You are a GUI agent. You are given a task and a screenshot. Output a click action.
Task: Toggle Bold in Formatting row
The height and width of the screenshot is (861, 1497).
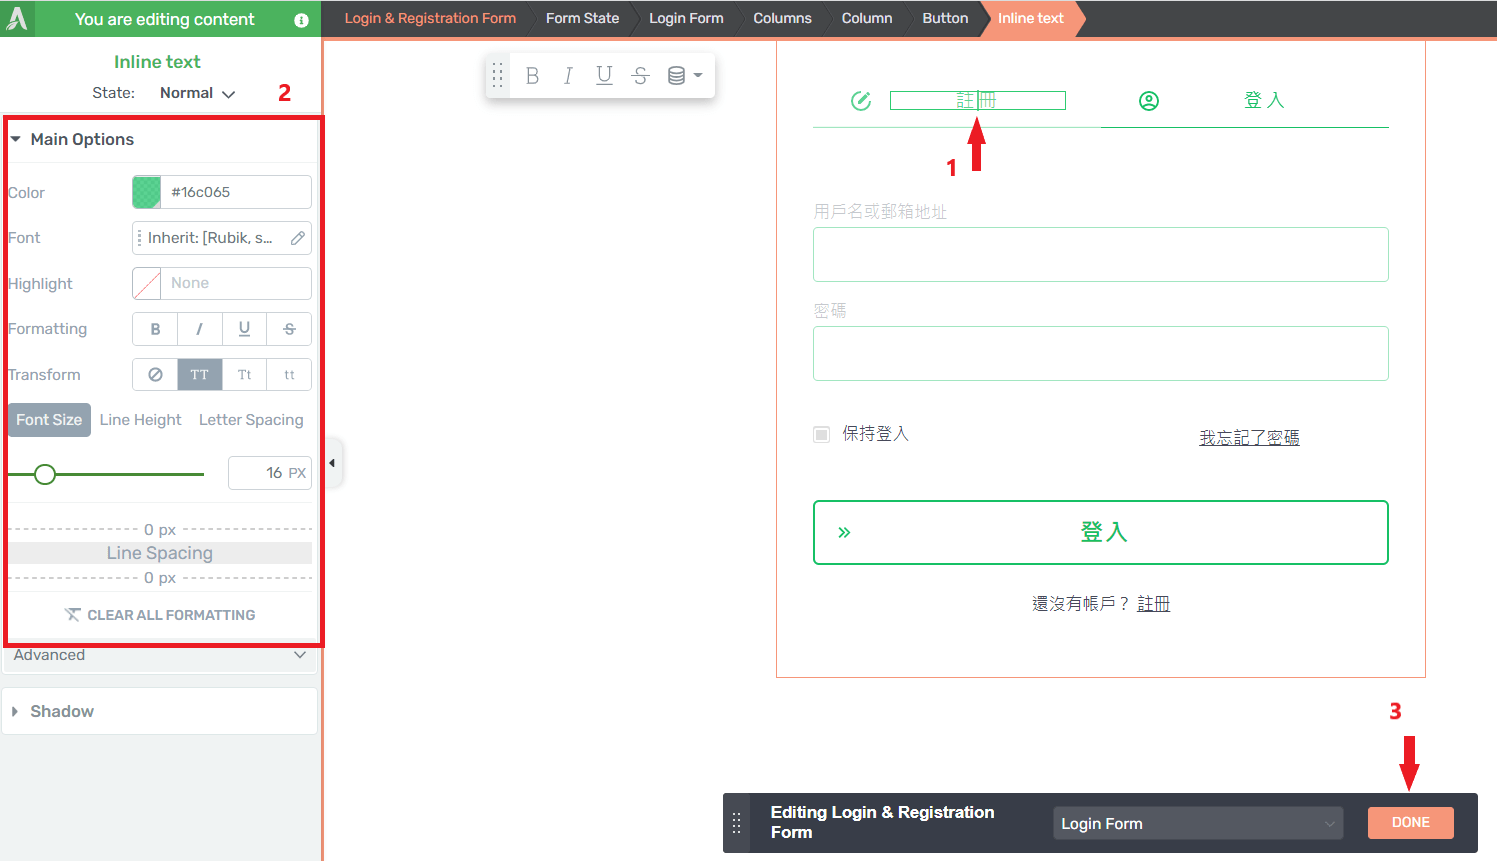click(x=155, y=329)
